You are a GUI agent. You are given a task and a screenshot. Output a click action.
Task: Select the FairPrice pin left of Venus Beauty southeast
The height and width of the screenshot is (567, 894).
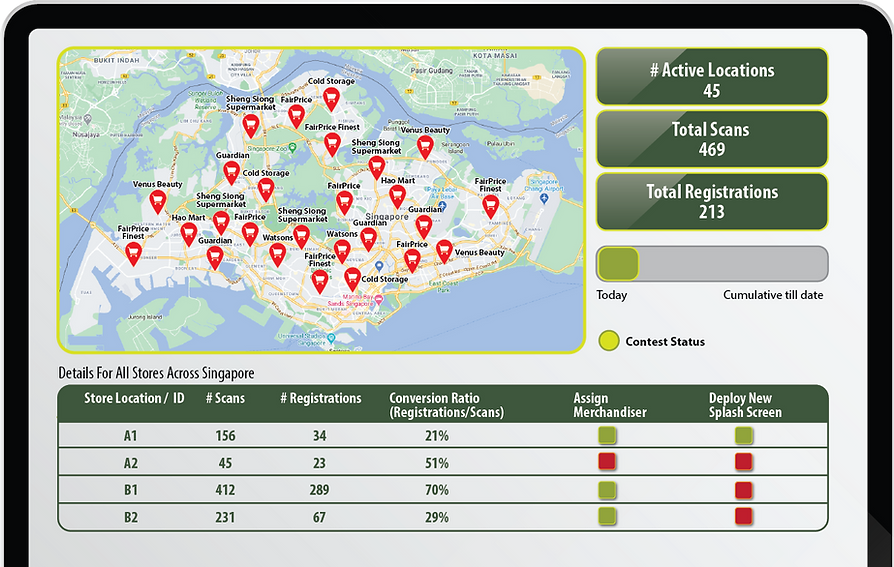click(412, 261)
